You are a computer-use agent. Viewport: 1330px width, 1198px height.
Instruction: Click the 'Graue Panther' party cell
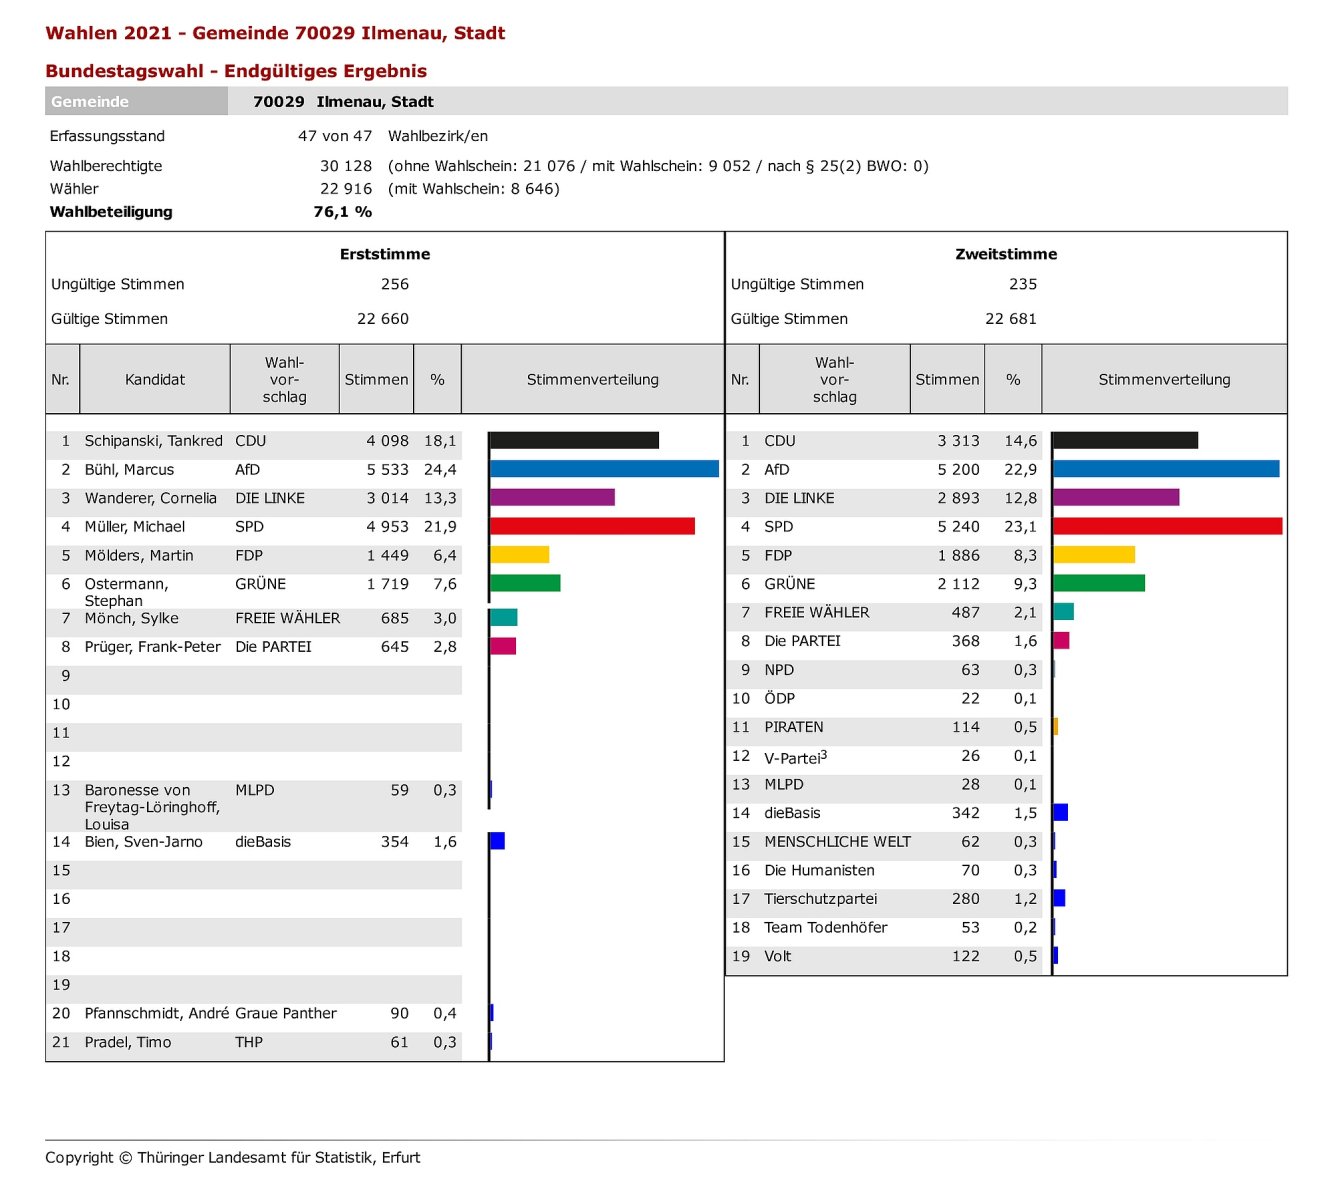click(x=286, y=1013)
